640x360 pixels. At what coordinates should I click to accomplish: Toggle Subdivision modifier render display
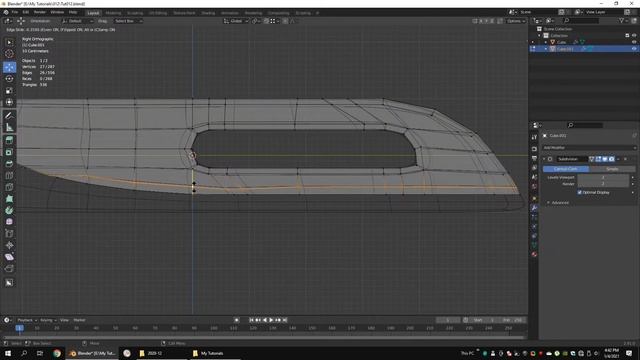(x=611, y=159)
